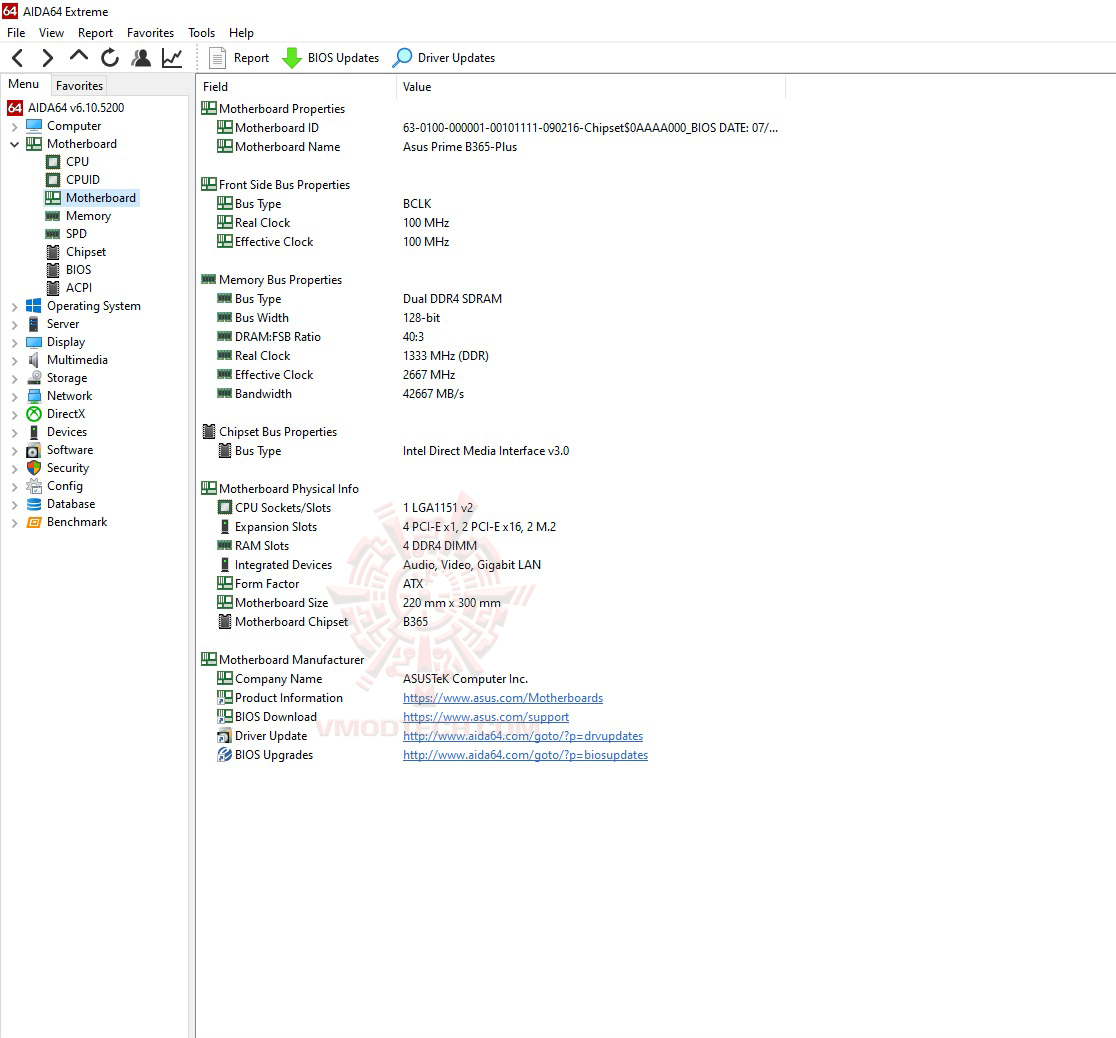
Task: Click the Back navigation arrow
Action: (x=18, y=58)
